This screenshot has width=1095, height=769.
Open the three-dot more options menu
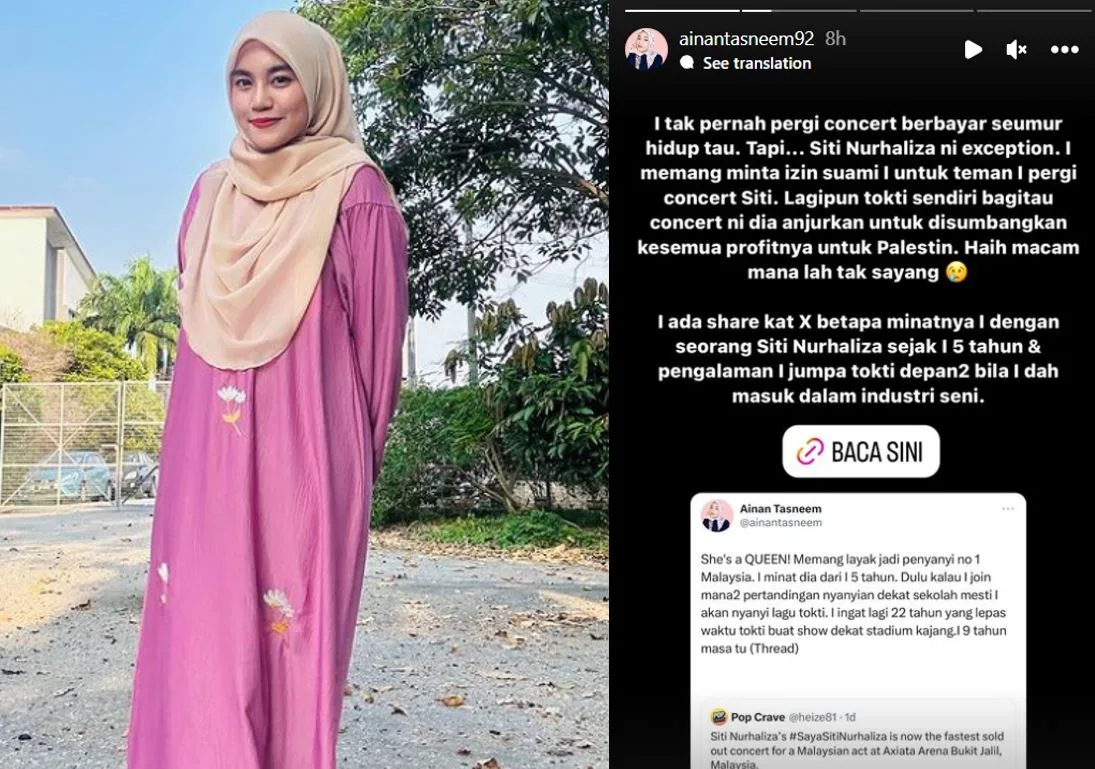(x=1064, y=50)
